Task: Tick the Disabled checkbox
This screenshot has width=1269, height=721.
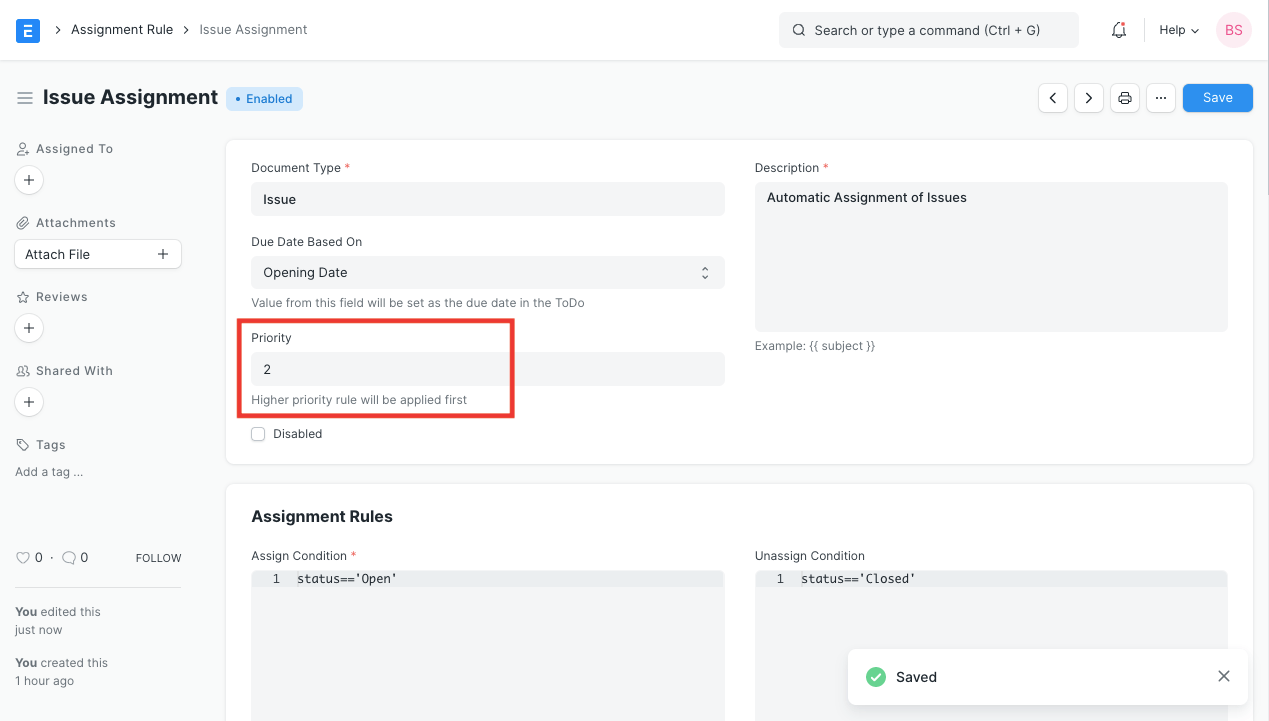Action: click(258, 434)
